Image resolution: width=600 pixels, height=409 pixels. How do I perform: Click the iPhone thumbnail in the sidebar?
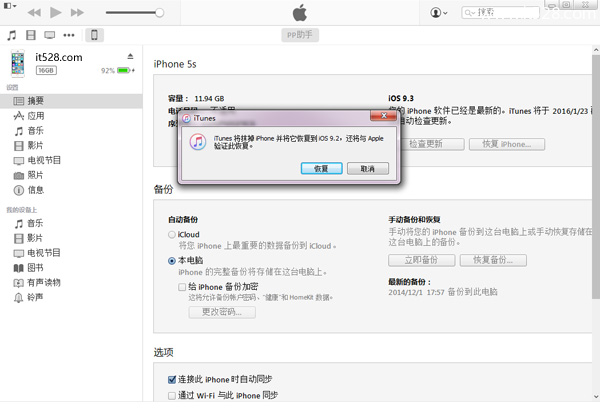pyautogui.click(x=18, y=63)
